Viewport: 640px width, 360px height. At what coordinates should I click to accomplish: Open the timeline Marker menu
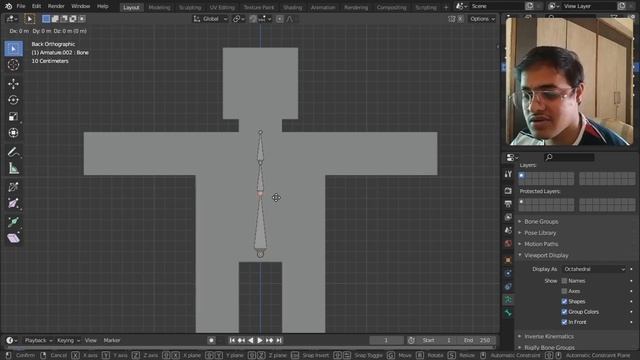pos(112,340)
